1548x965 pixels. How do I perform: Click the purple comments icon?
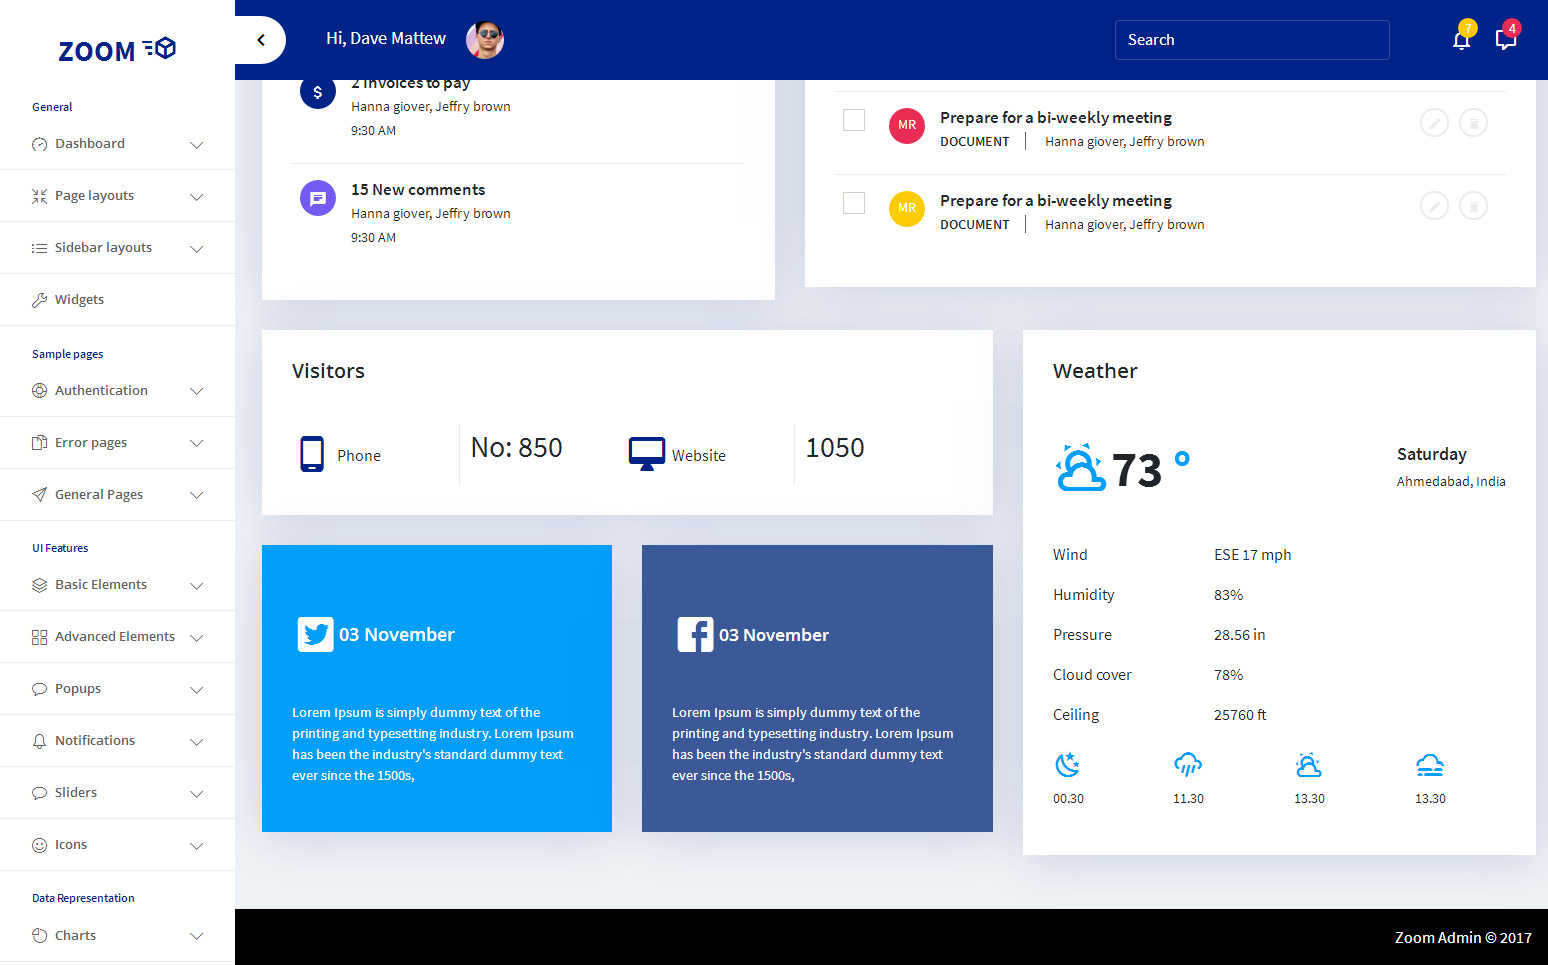(318, 198)
